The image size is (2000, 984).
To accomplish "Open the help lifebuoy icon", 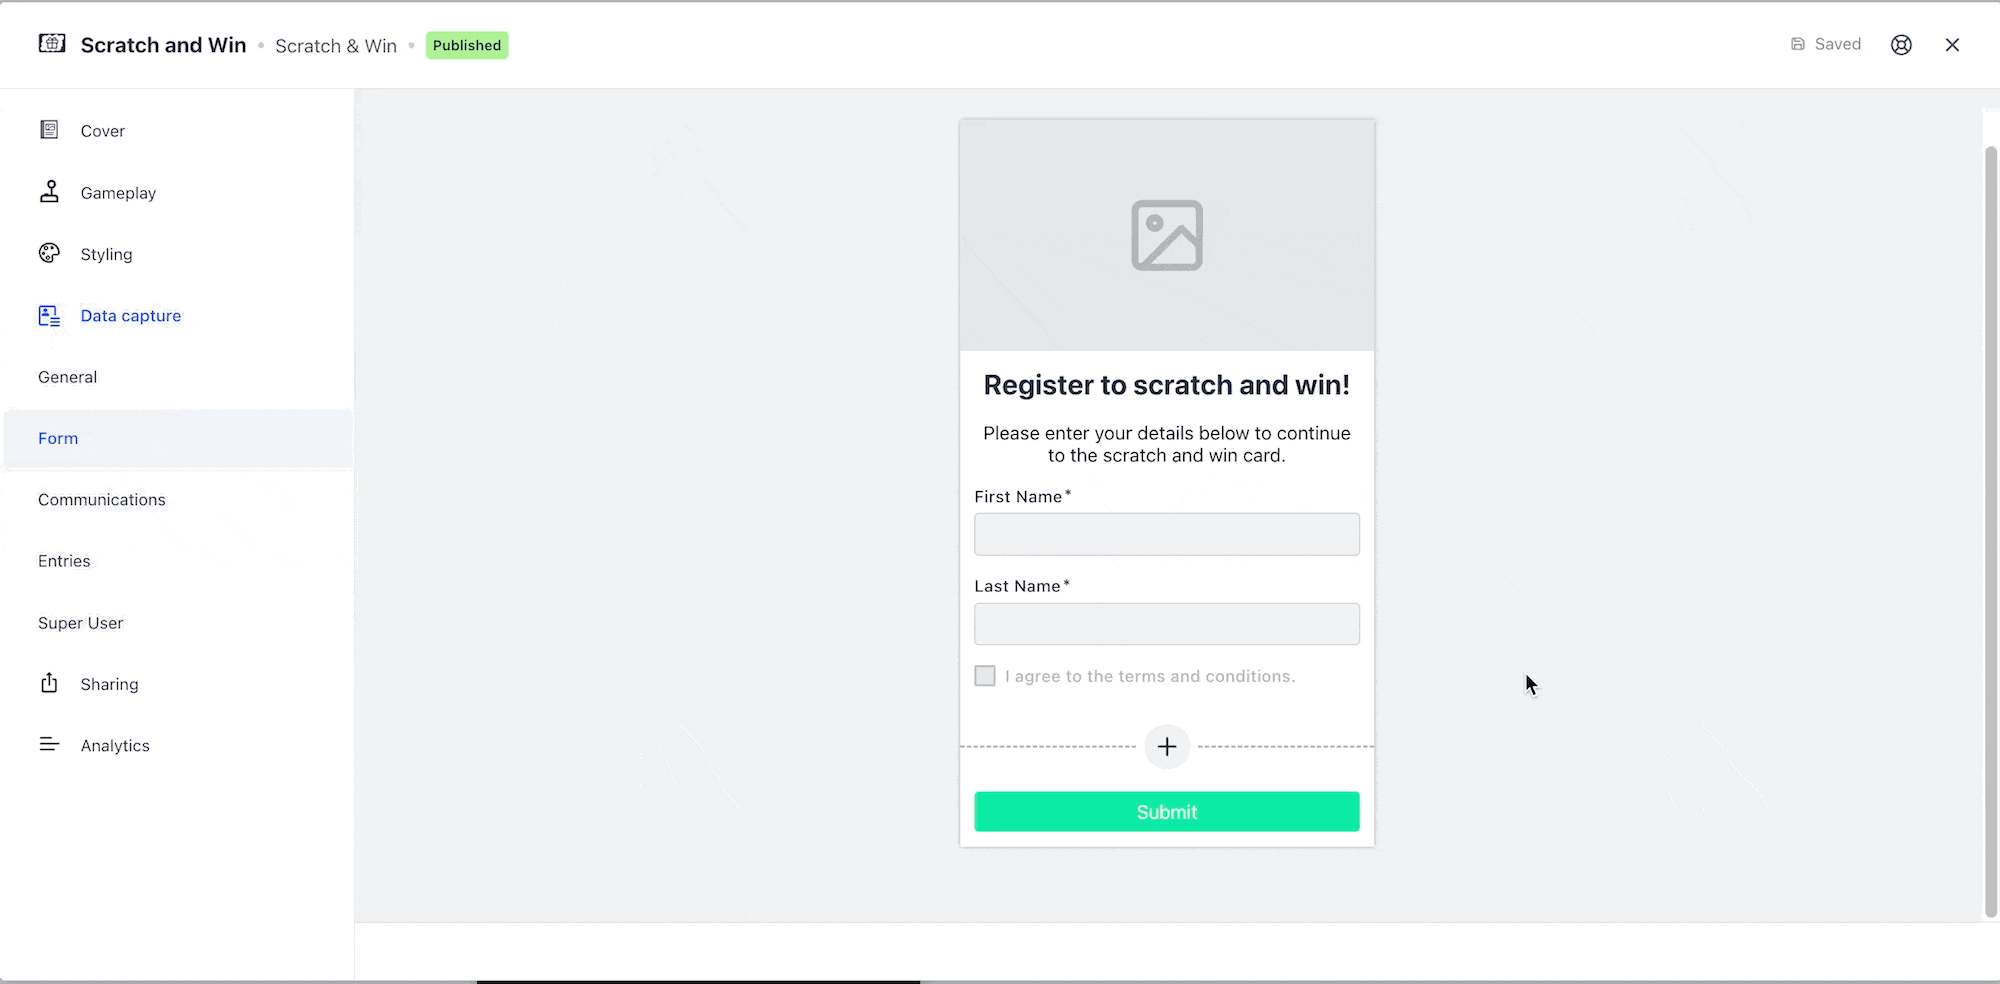I will point(1901,45).
